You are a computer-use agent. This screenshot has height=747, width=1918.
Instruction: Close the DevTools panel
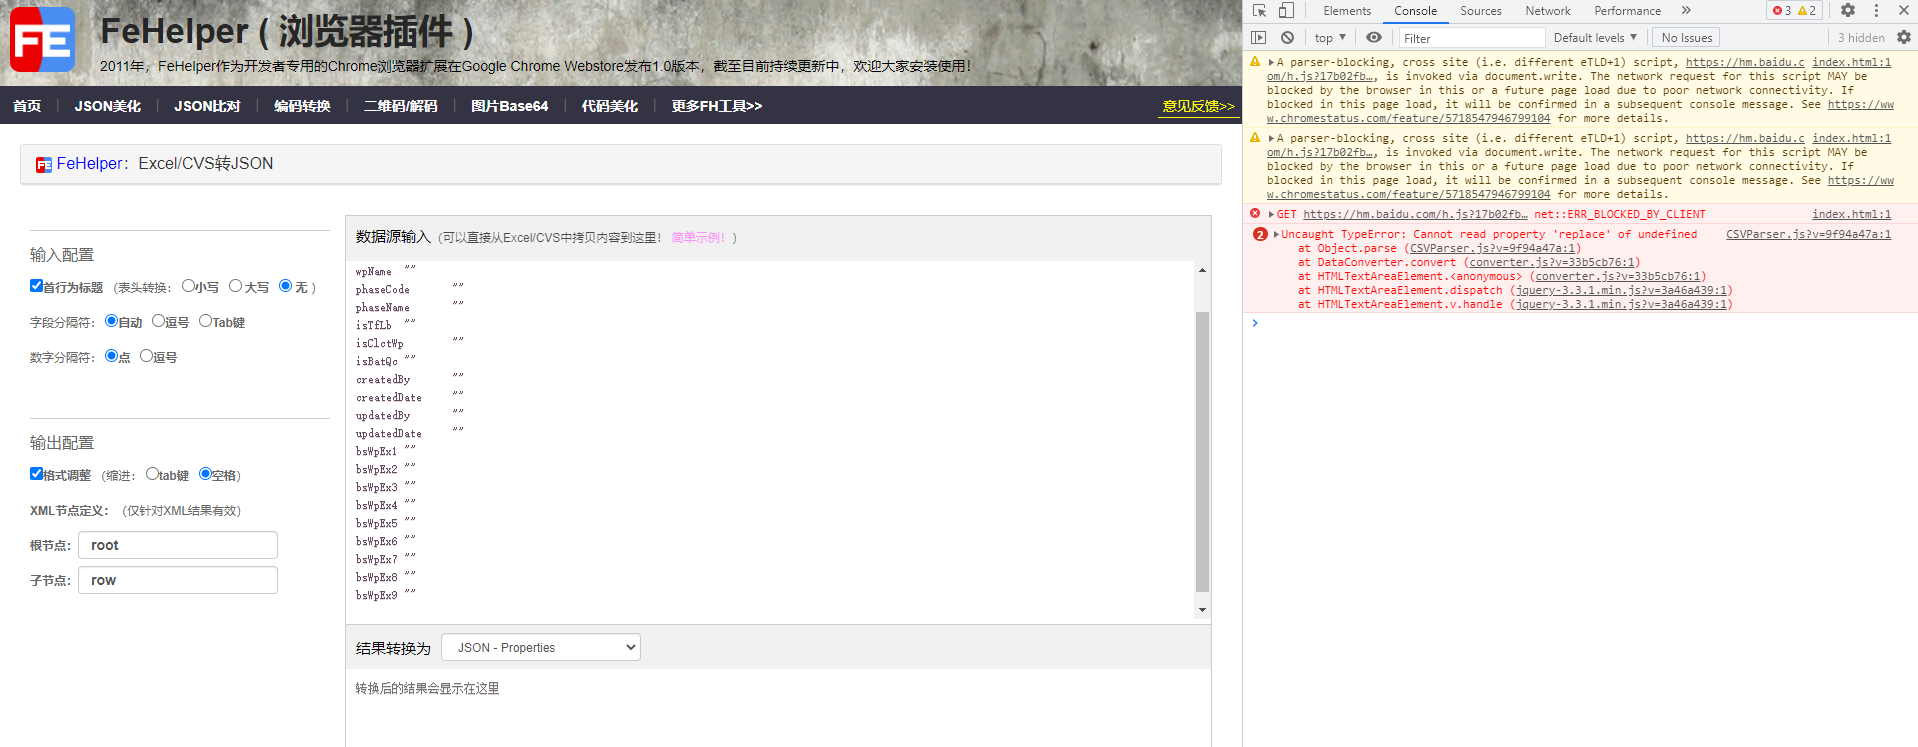[x=1904, y=11]
